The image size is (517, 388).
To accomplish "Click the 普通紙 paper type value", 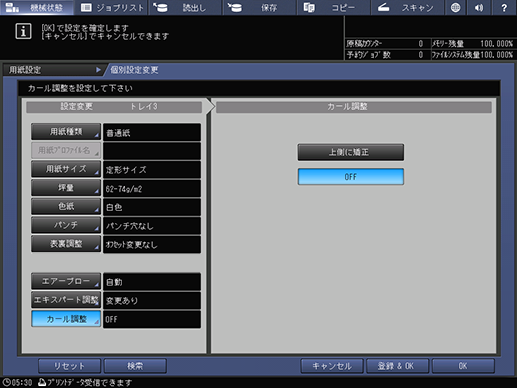I will [x=152, y=132].
